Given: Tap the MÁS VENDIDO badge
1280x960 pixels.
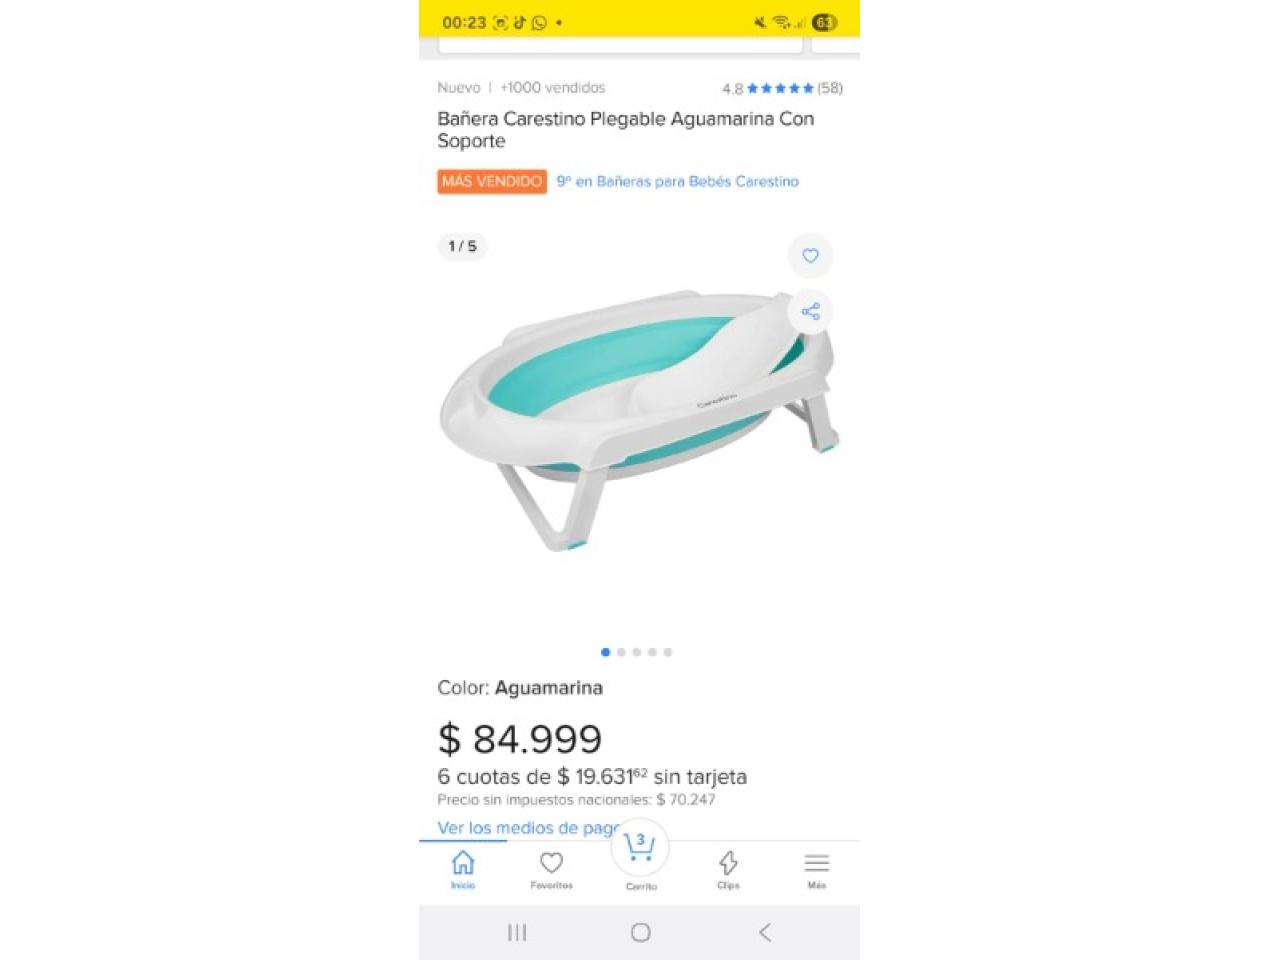Looking at the screenshot, I should tap(492, 182).
